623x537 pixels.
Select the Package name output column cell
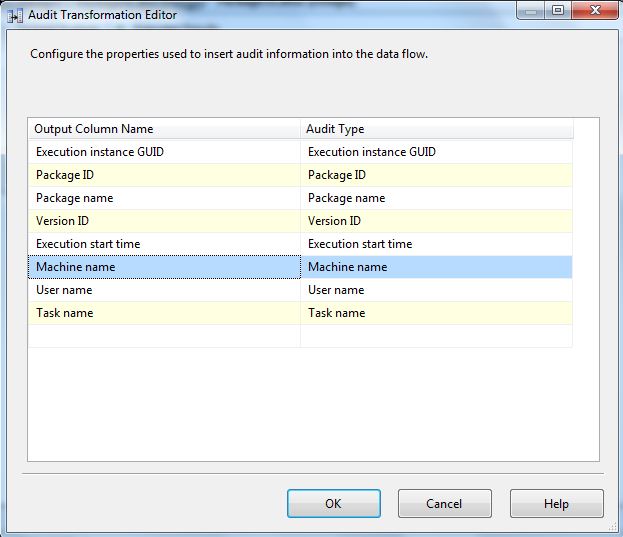click(164, 198)
